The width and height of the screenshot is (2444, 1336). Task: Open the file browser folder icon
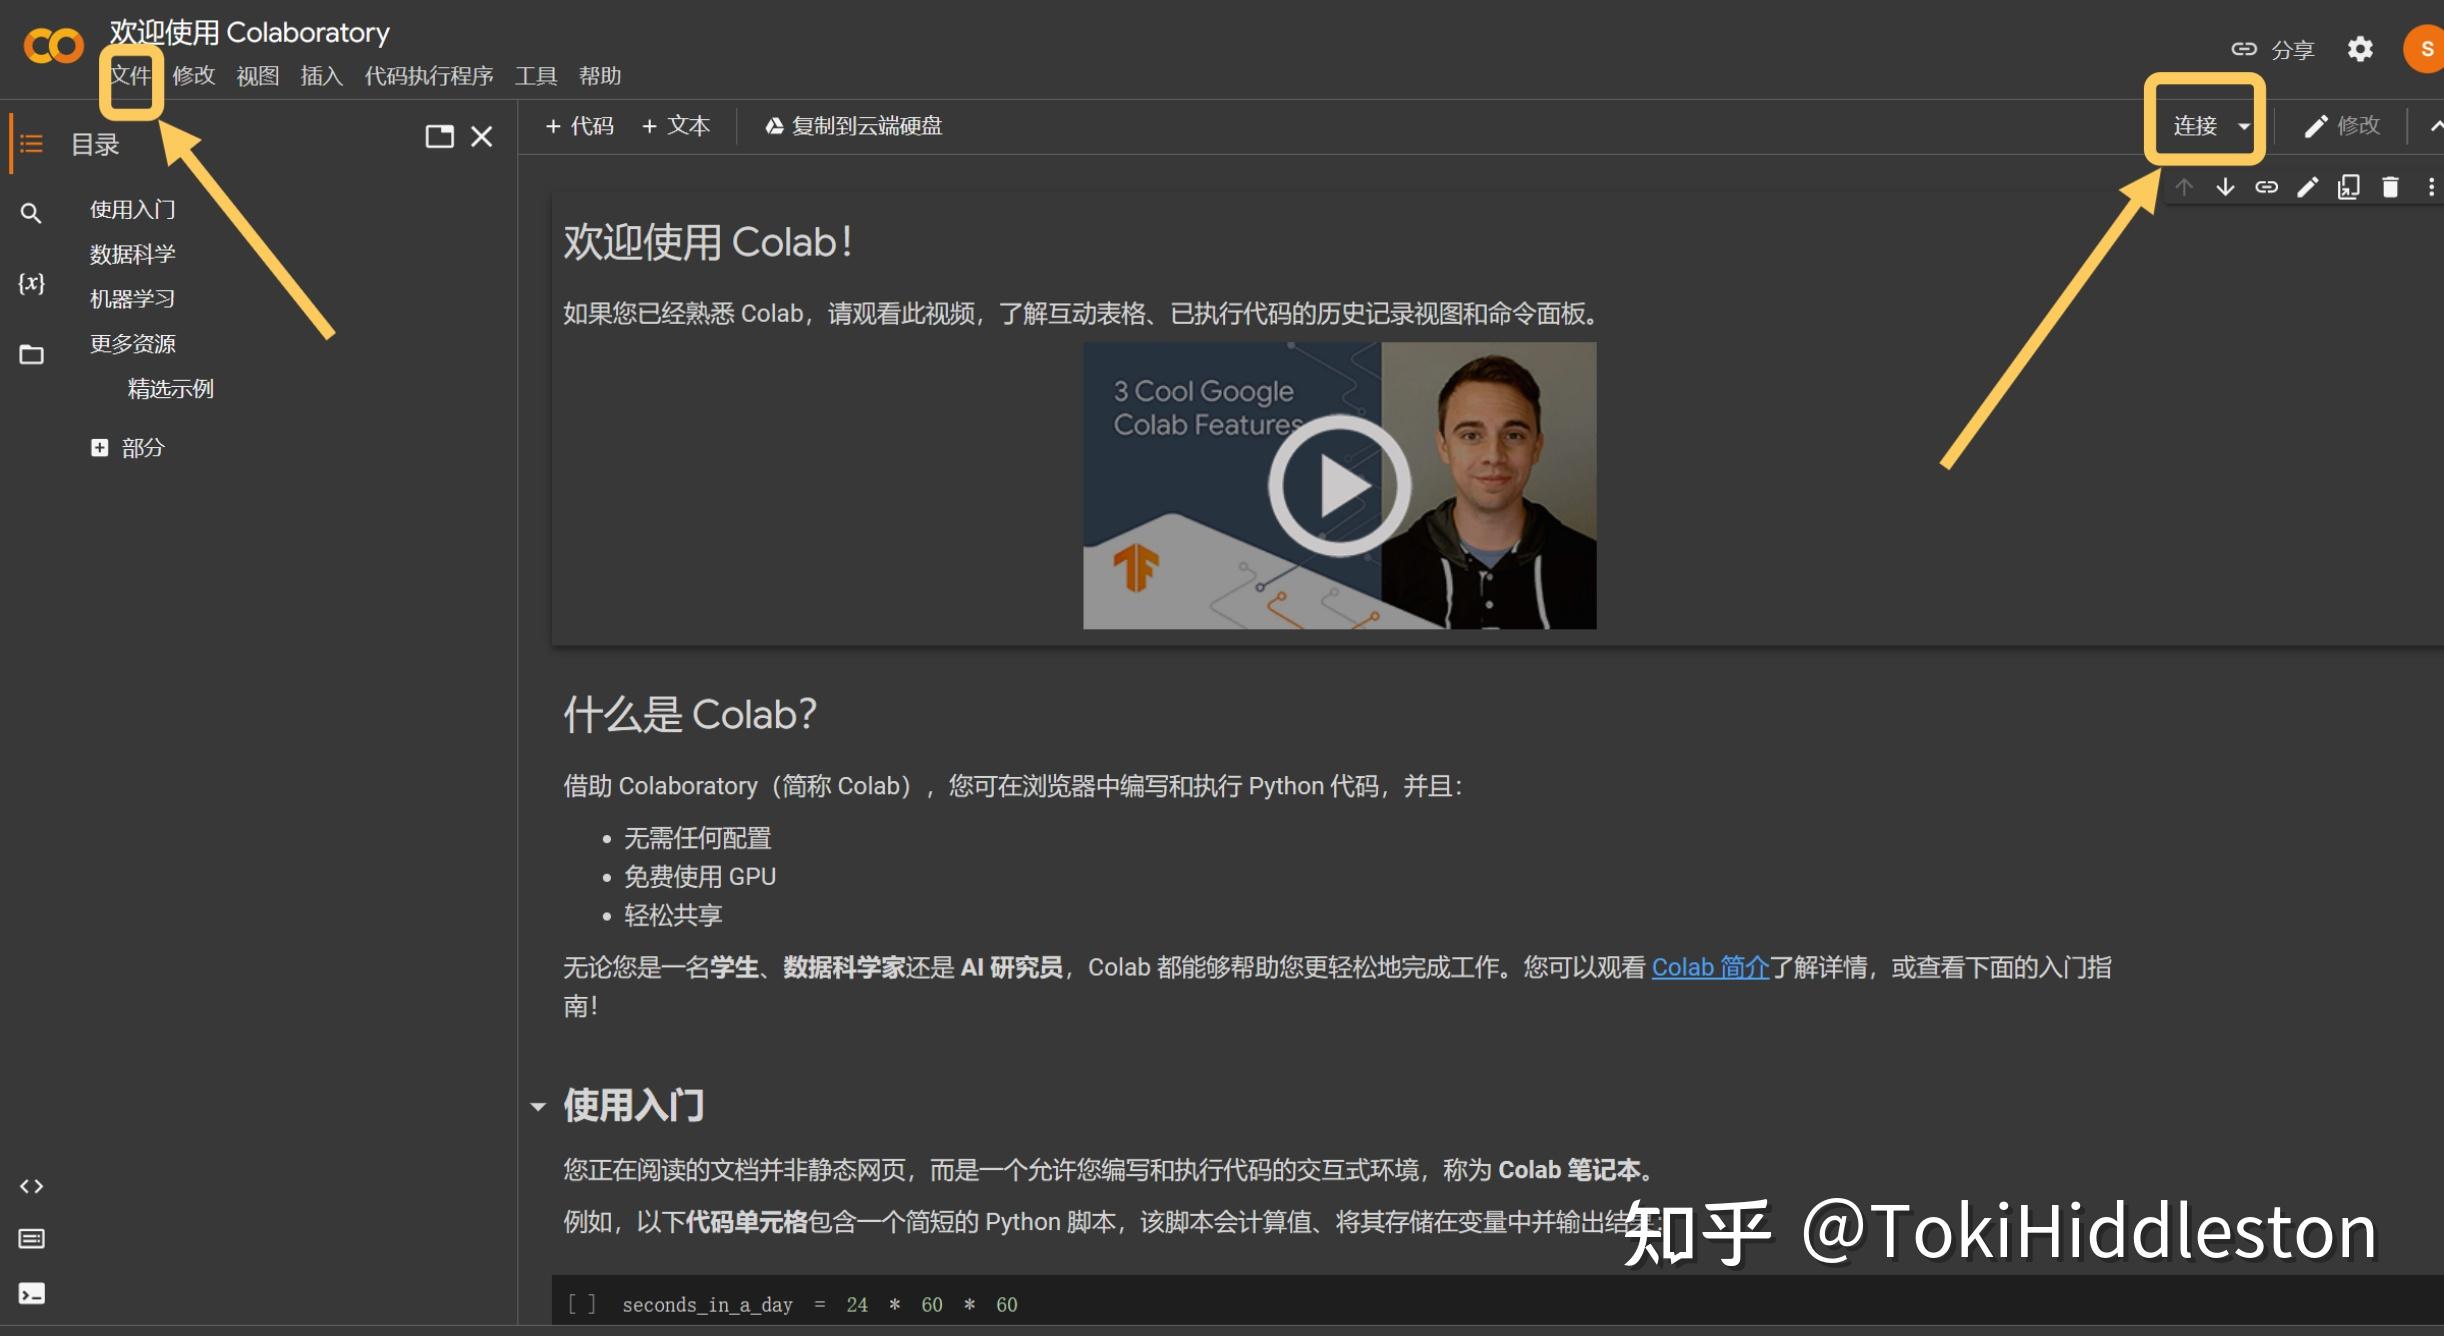(31, 354)
